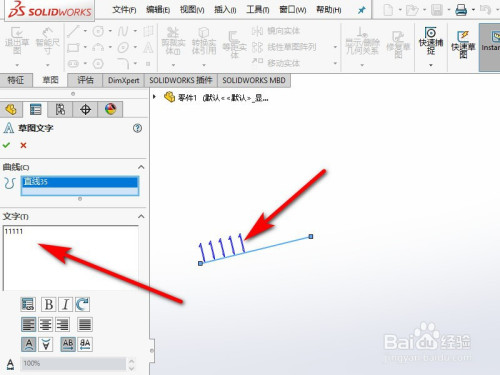Select the Arc sketch tool

98,47
